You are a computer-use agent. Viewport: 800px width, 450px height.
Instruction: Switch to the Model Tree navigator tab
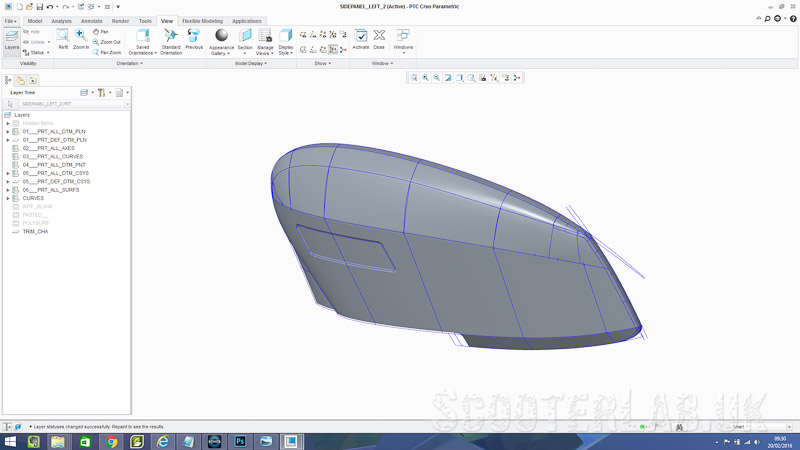click(8, 80)
